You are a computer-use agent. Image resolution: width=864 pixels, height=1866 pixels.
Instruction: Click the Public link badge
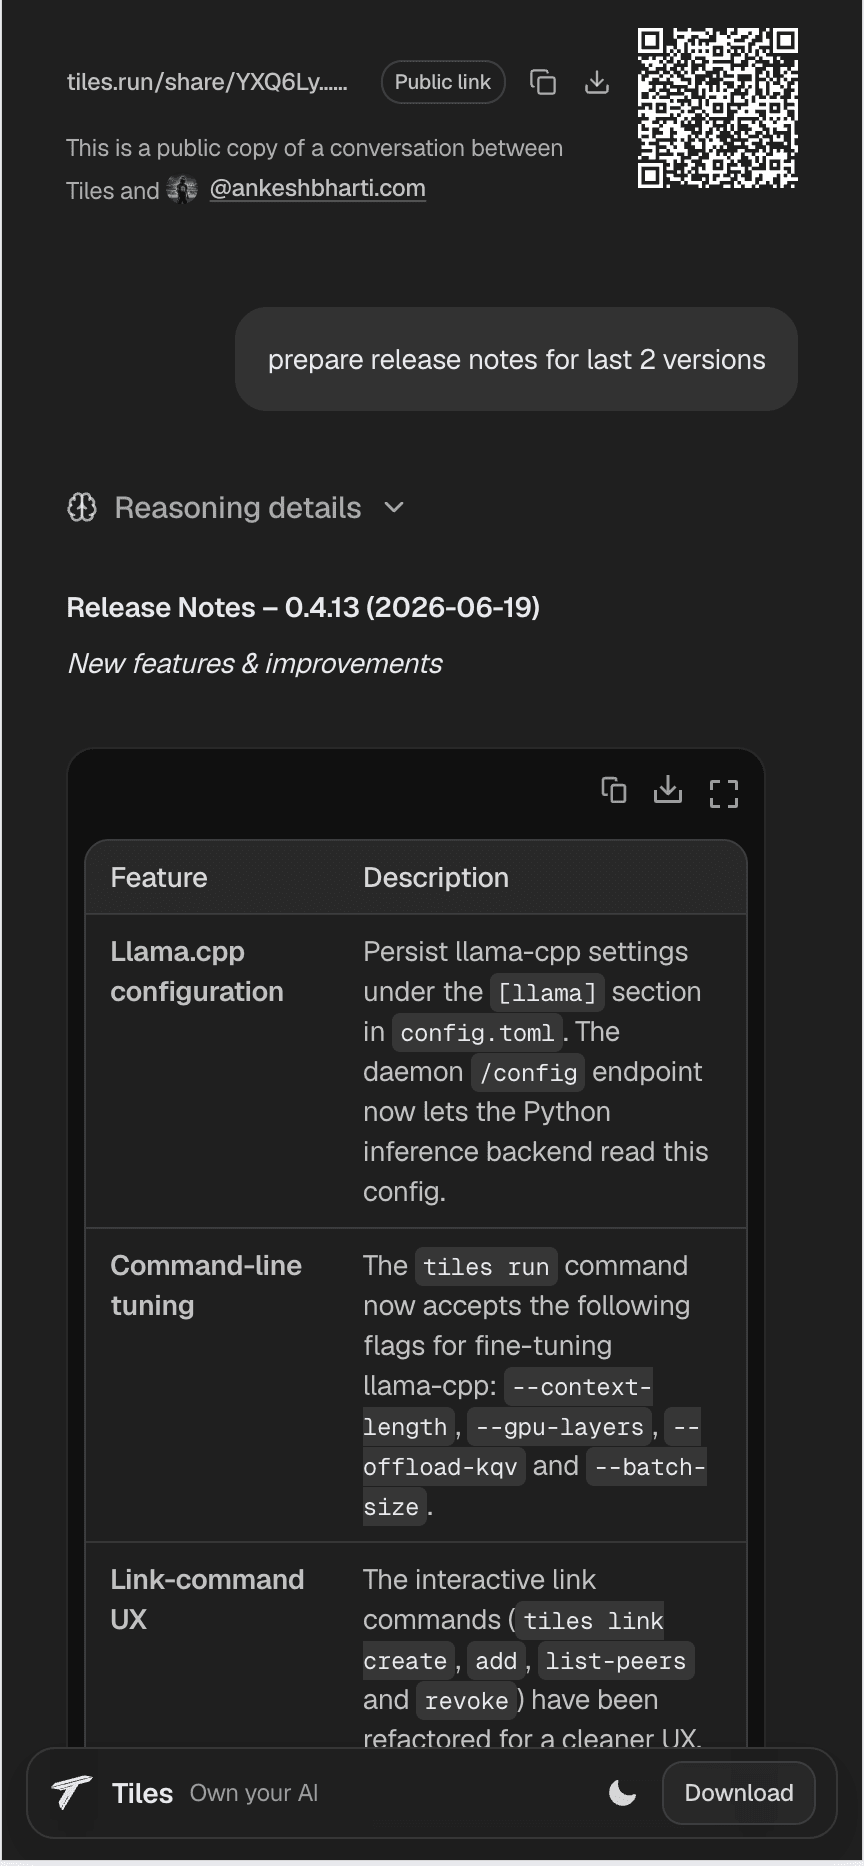pos(443,82)
